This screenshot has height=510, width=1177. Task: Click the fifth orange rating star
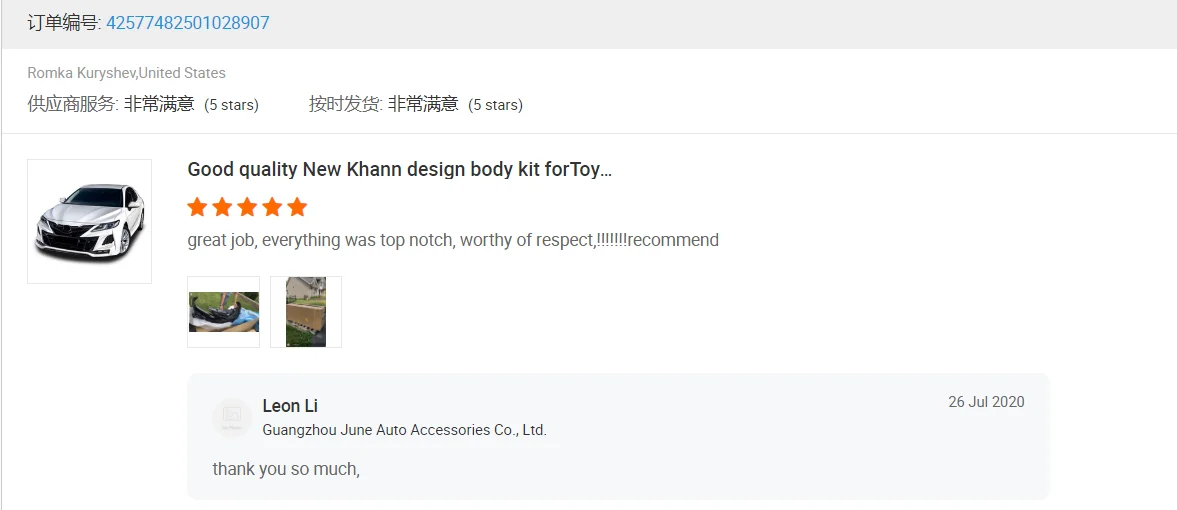297,207
